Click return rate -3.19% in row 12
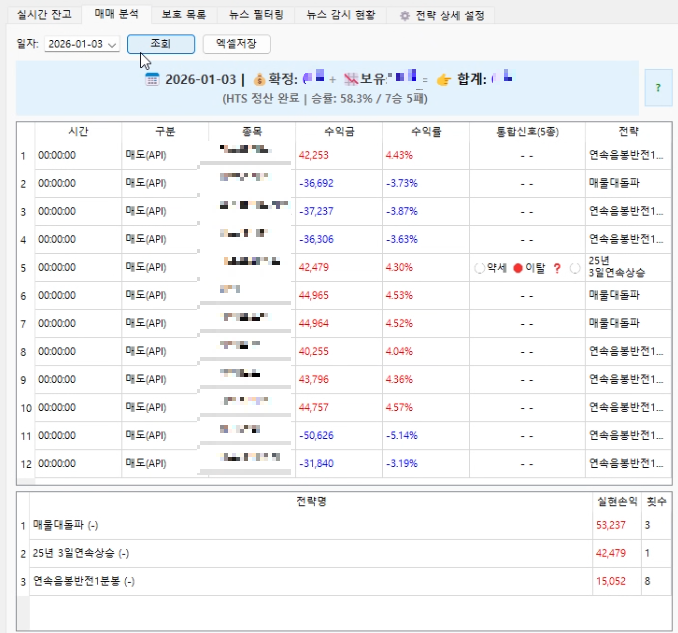Image resolution: width=678 pixels, height=633 pixels. [x=402, y=464]
